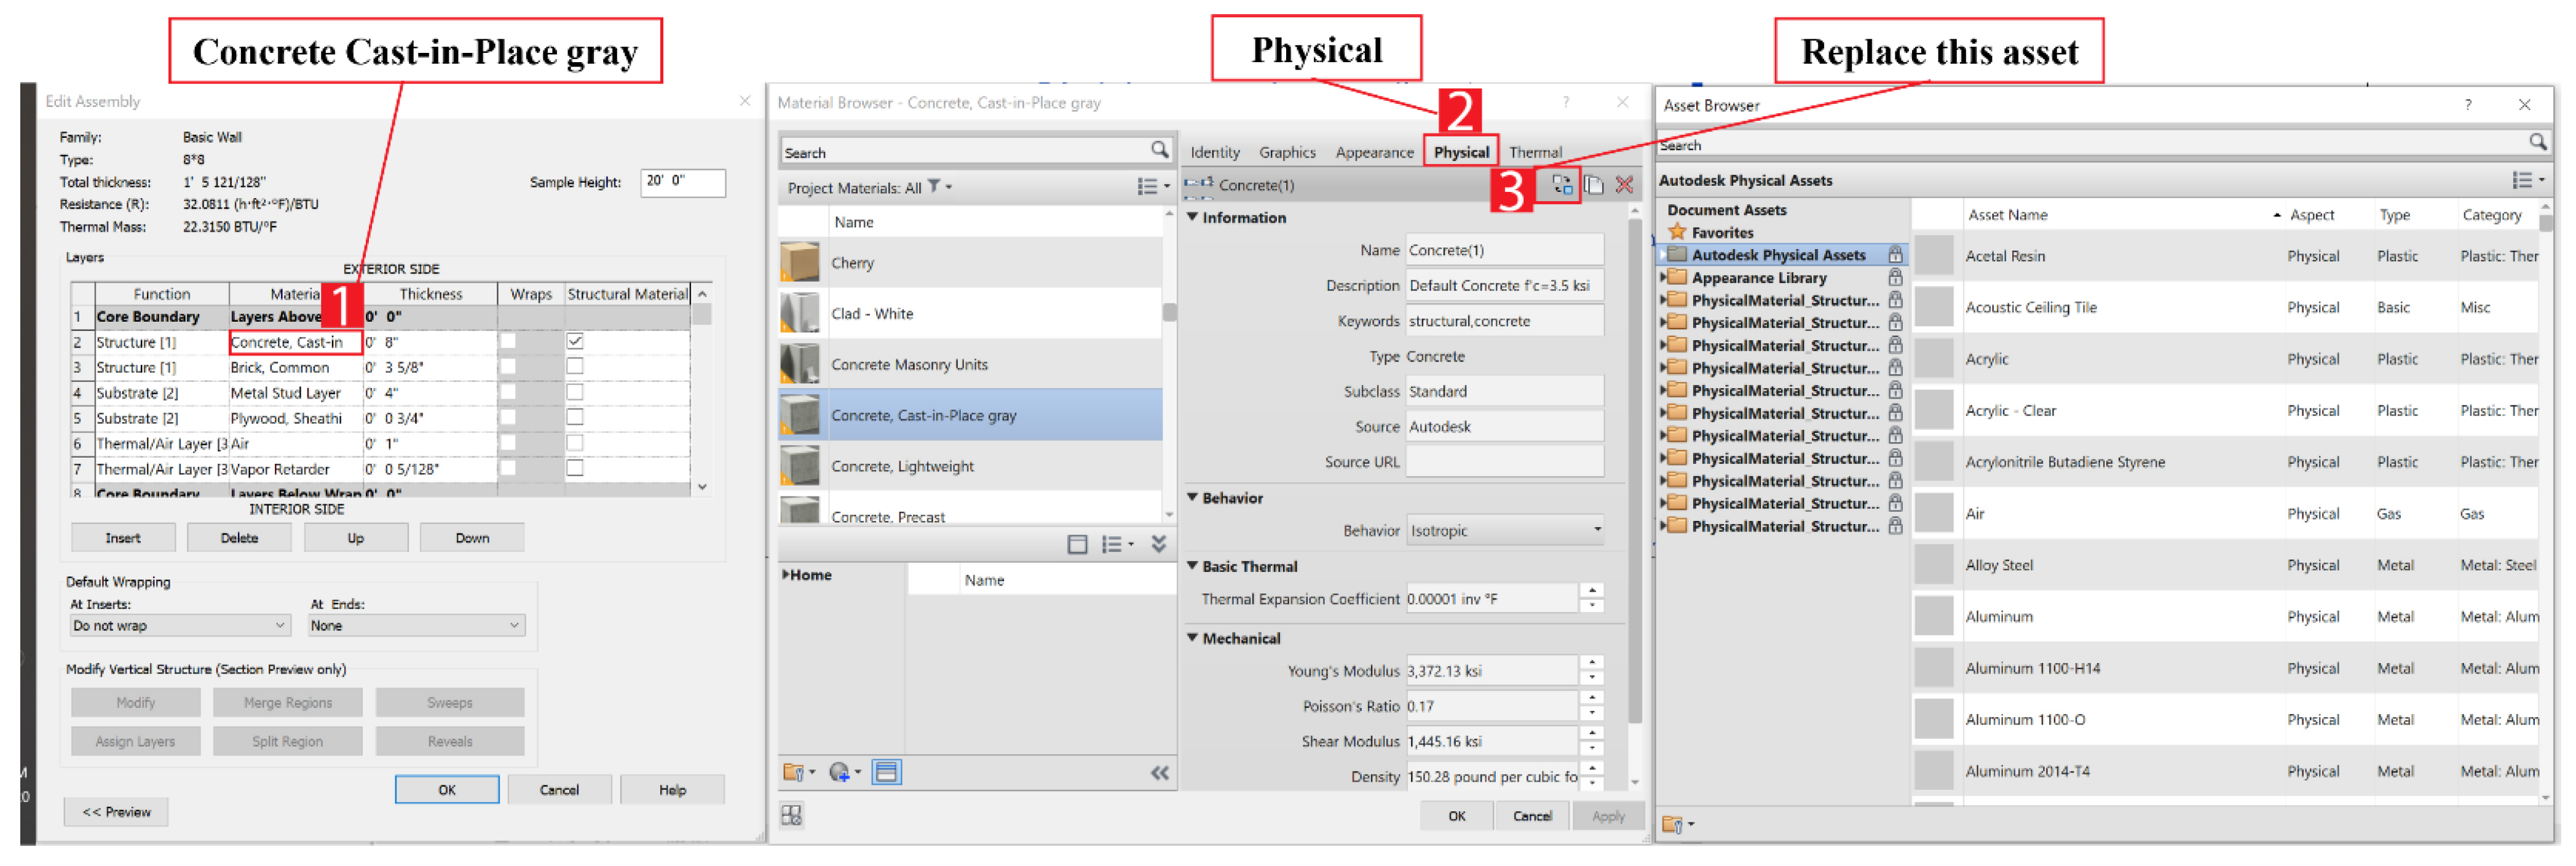Click the Material Browser search magnifier icon
The image size is (2576, 866).
coord(1159,150)
